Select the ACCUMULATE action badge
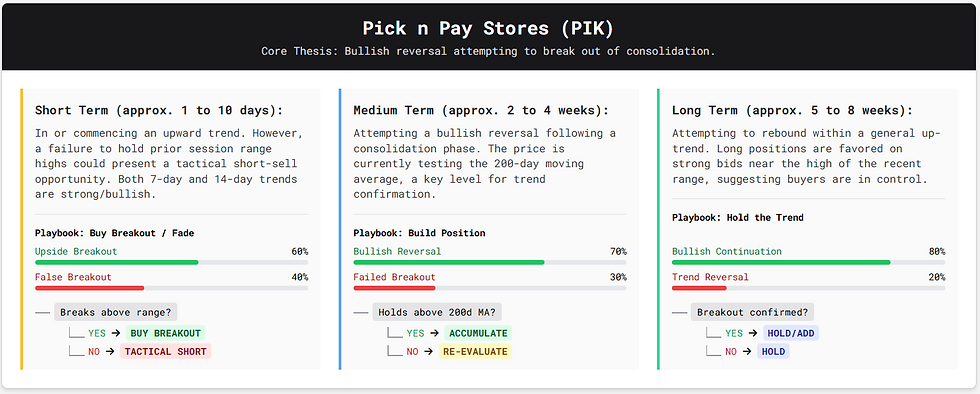This screenshot has height=394, width=980. [x=478, y=333]
